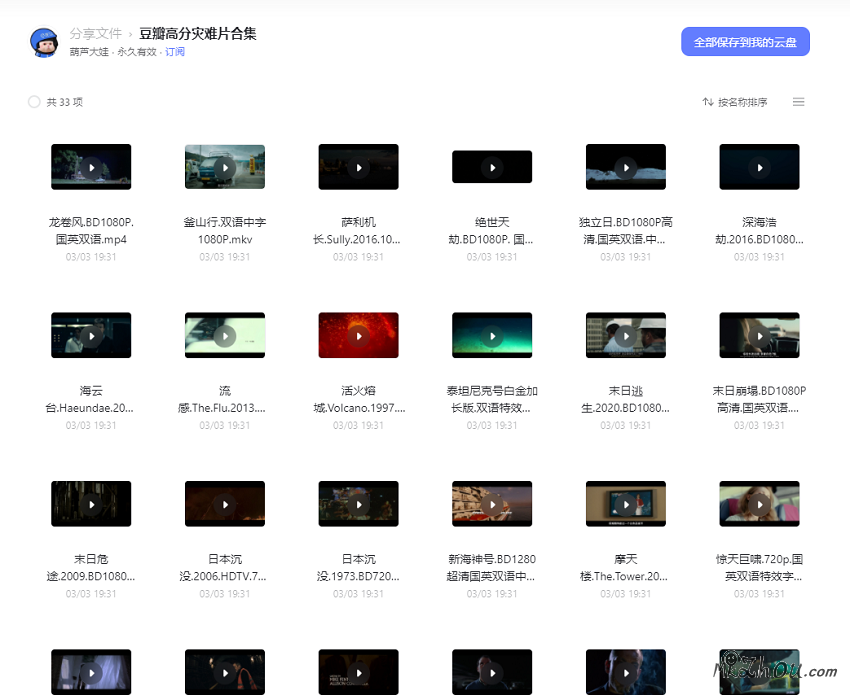Toggle the select-all circle beside 共 33 项
This screenshot has height=695, width=850.
(x=34, y=102)
